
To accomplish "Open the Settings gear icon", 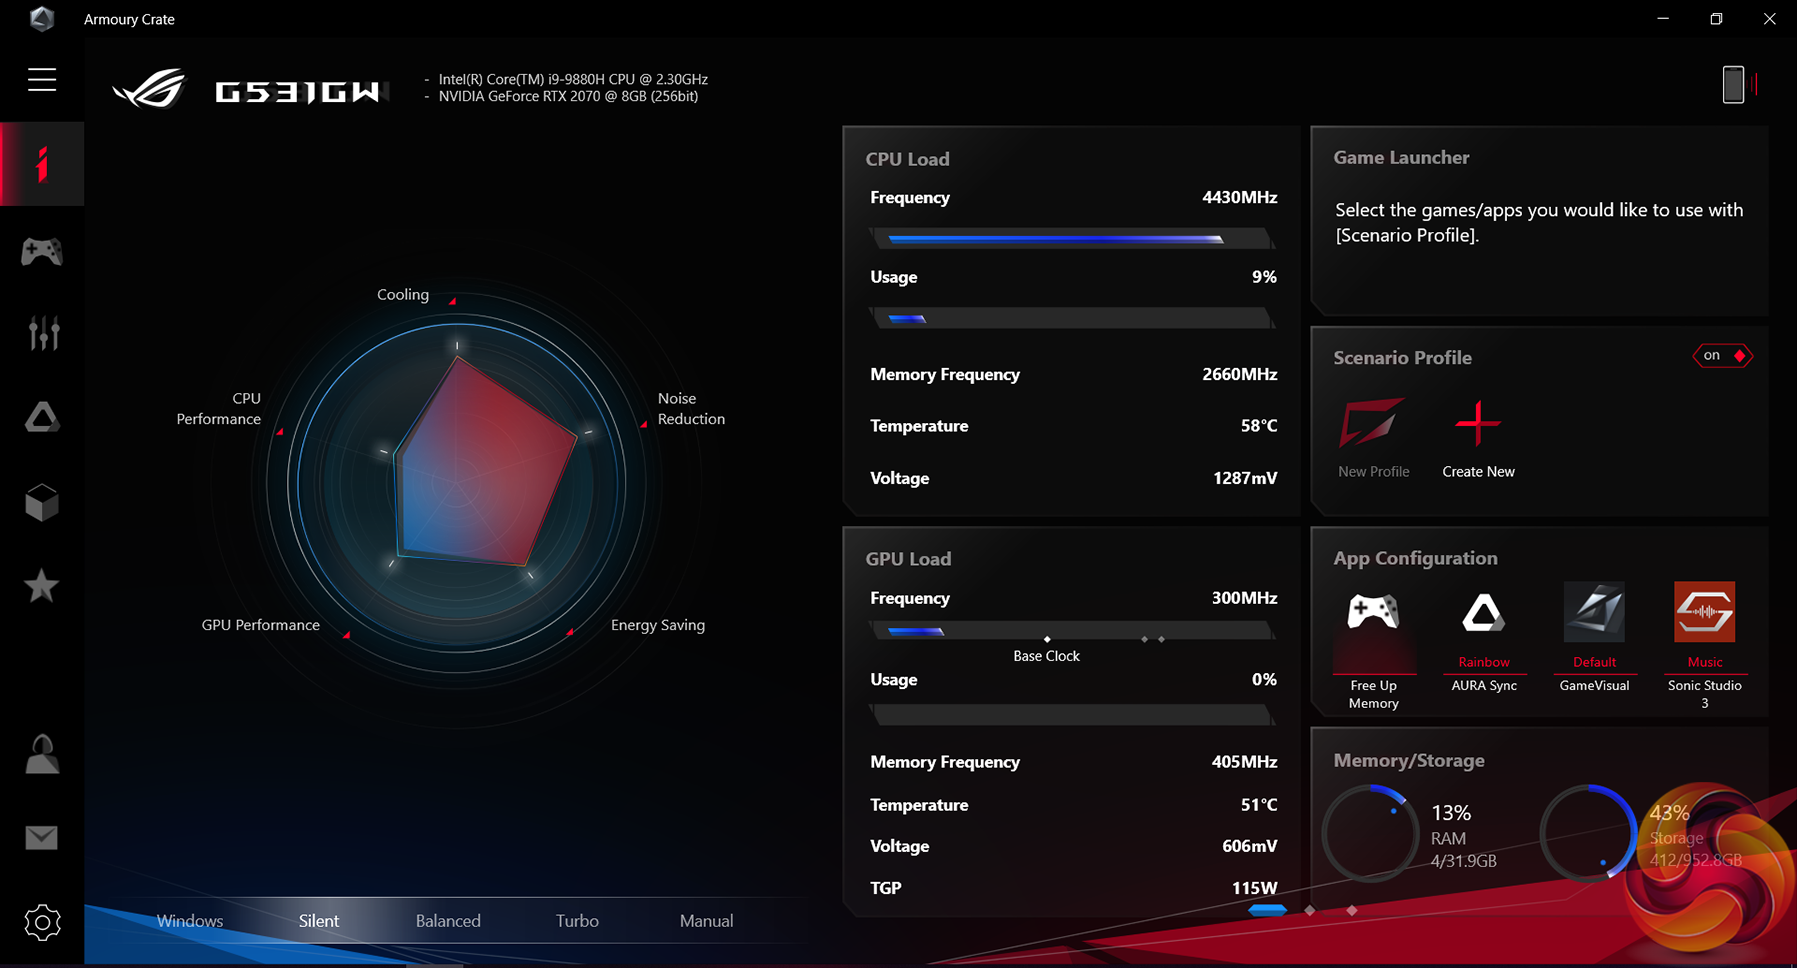I will pyautogui.click(x=42, y=922).
